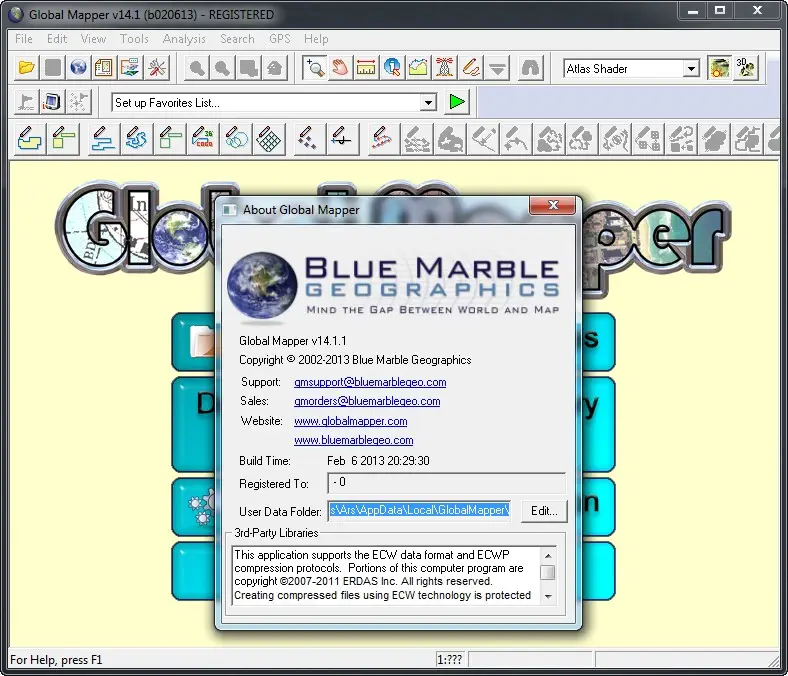The width and height of the screenshot is (788, 676).
Task: Open www.globalmapper.com website link
Action: coord(351,421)
